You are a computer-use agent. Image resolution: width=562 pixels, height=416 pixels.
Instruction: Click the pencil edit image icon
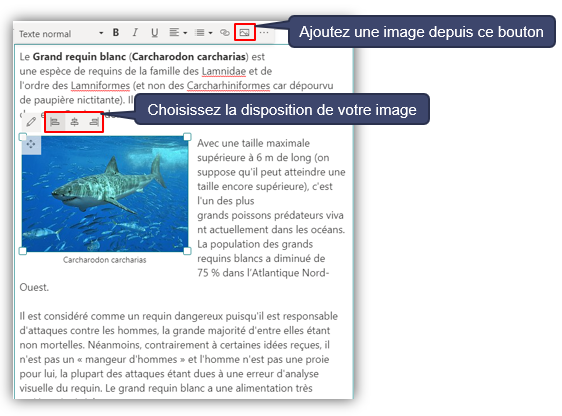32,122
